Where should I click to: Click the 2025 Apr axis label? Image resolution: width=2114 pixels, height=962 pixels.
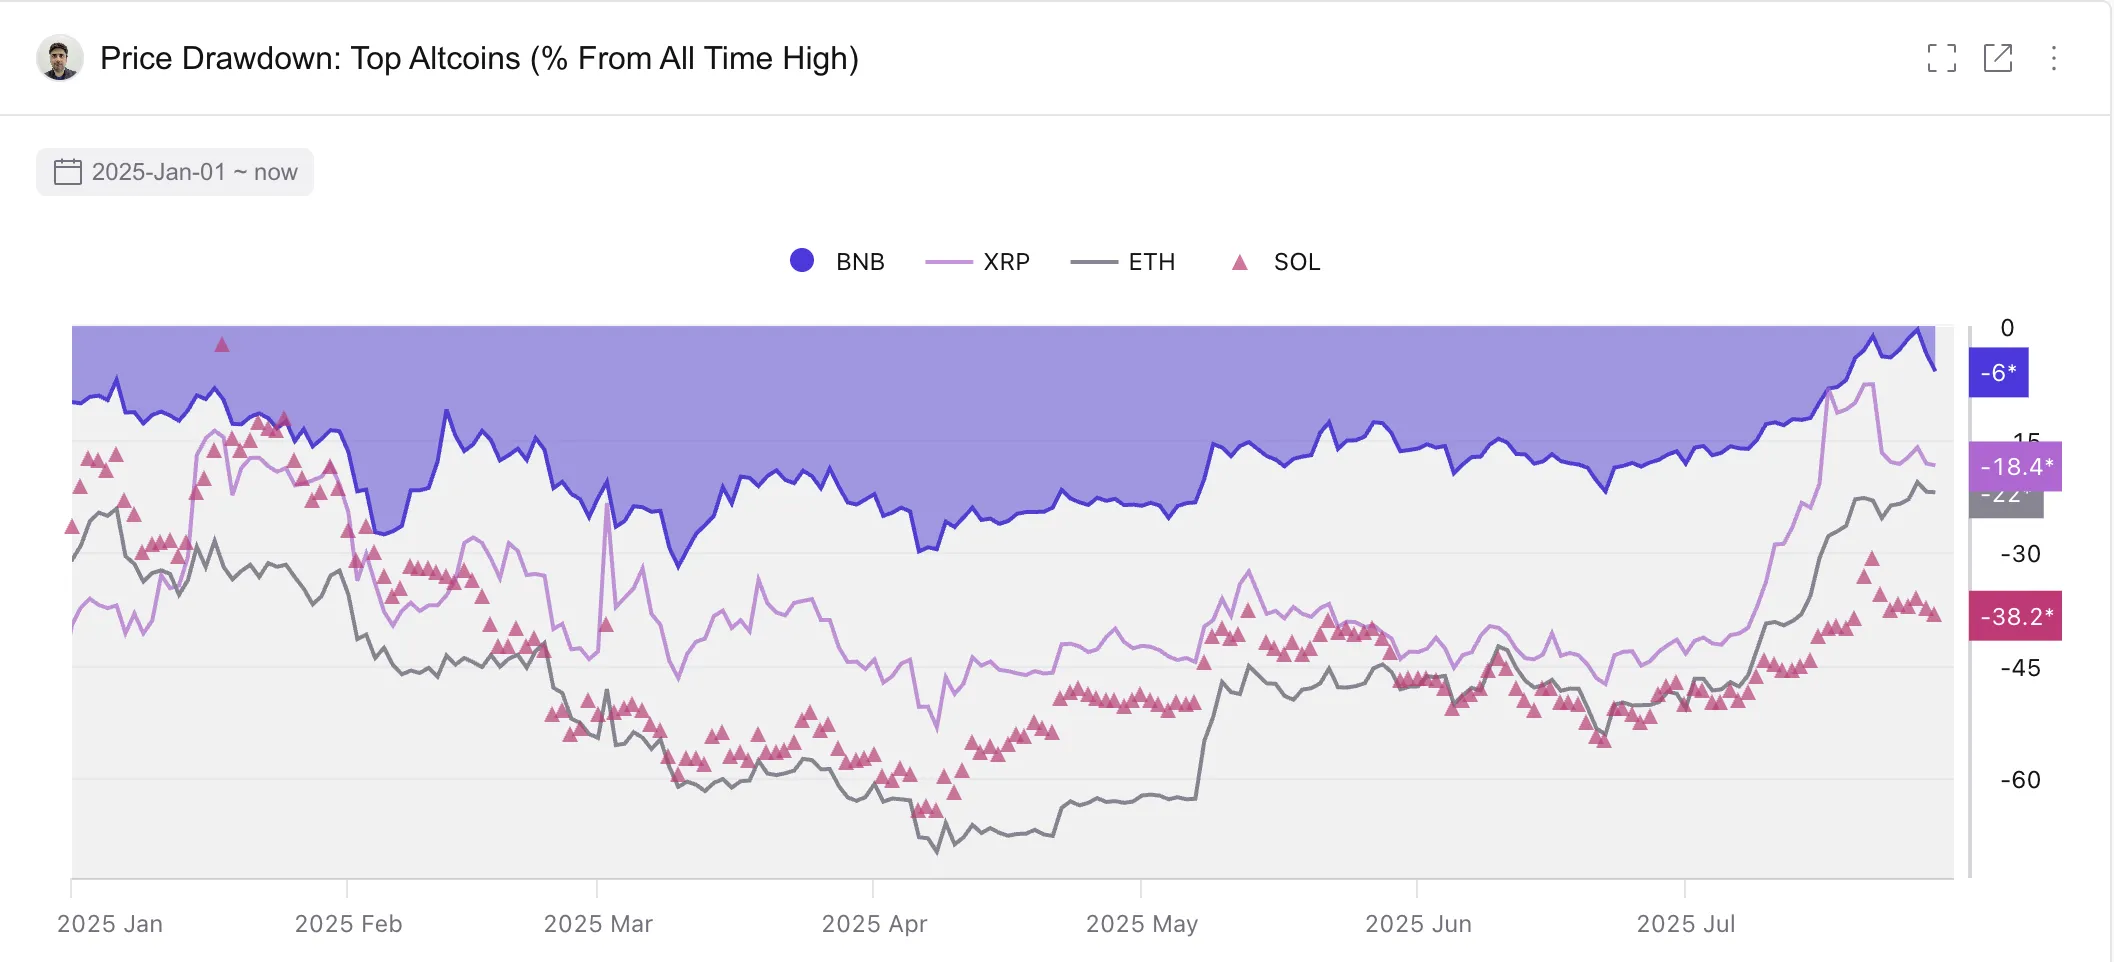874,924
